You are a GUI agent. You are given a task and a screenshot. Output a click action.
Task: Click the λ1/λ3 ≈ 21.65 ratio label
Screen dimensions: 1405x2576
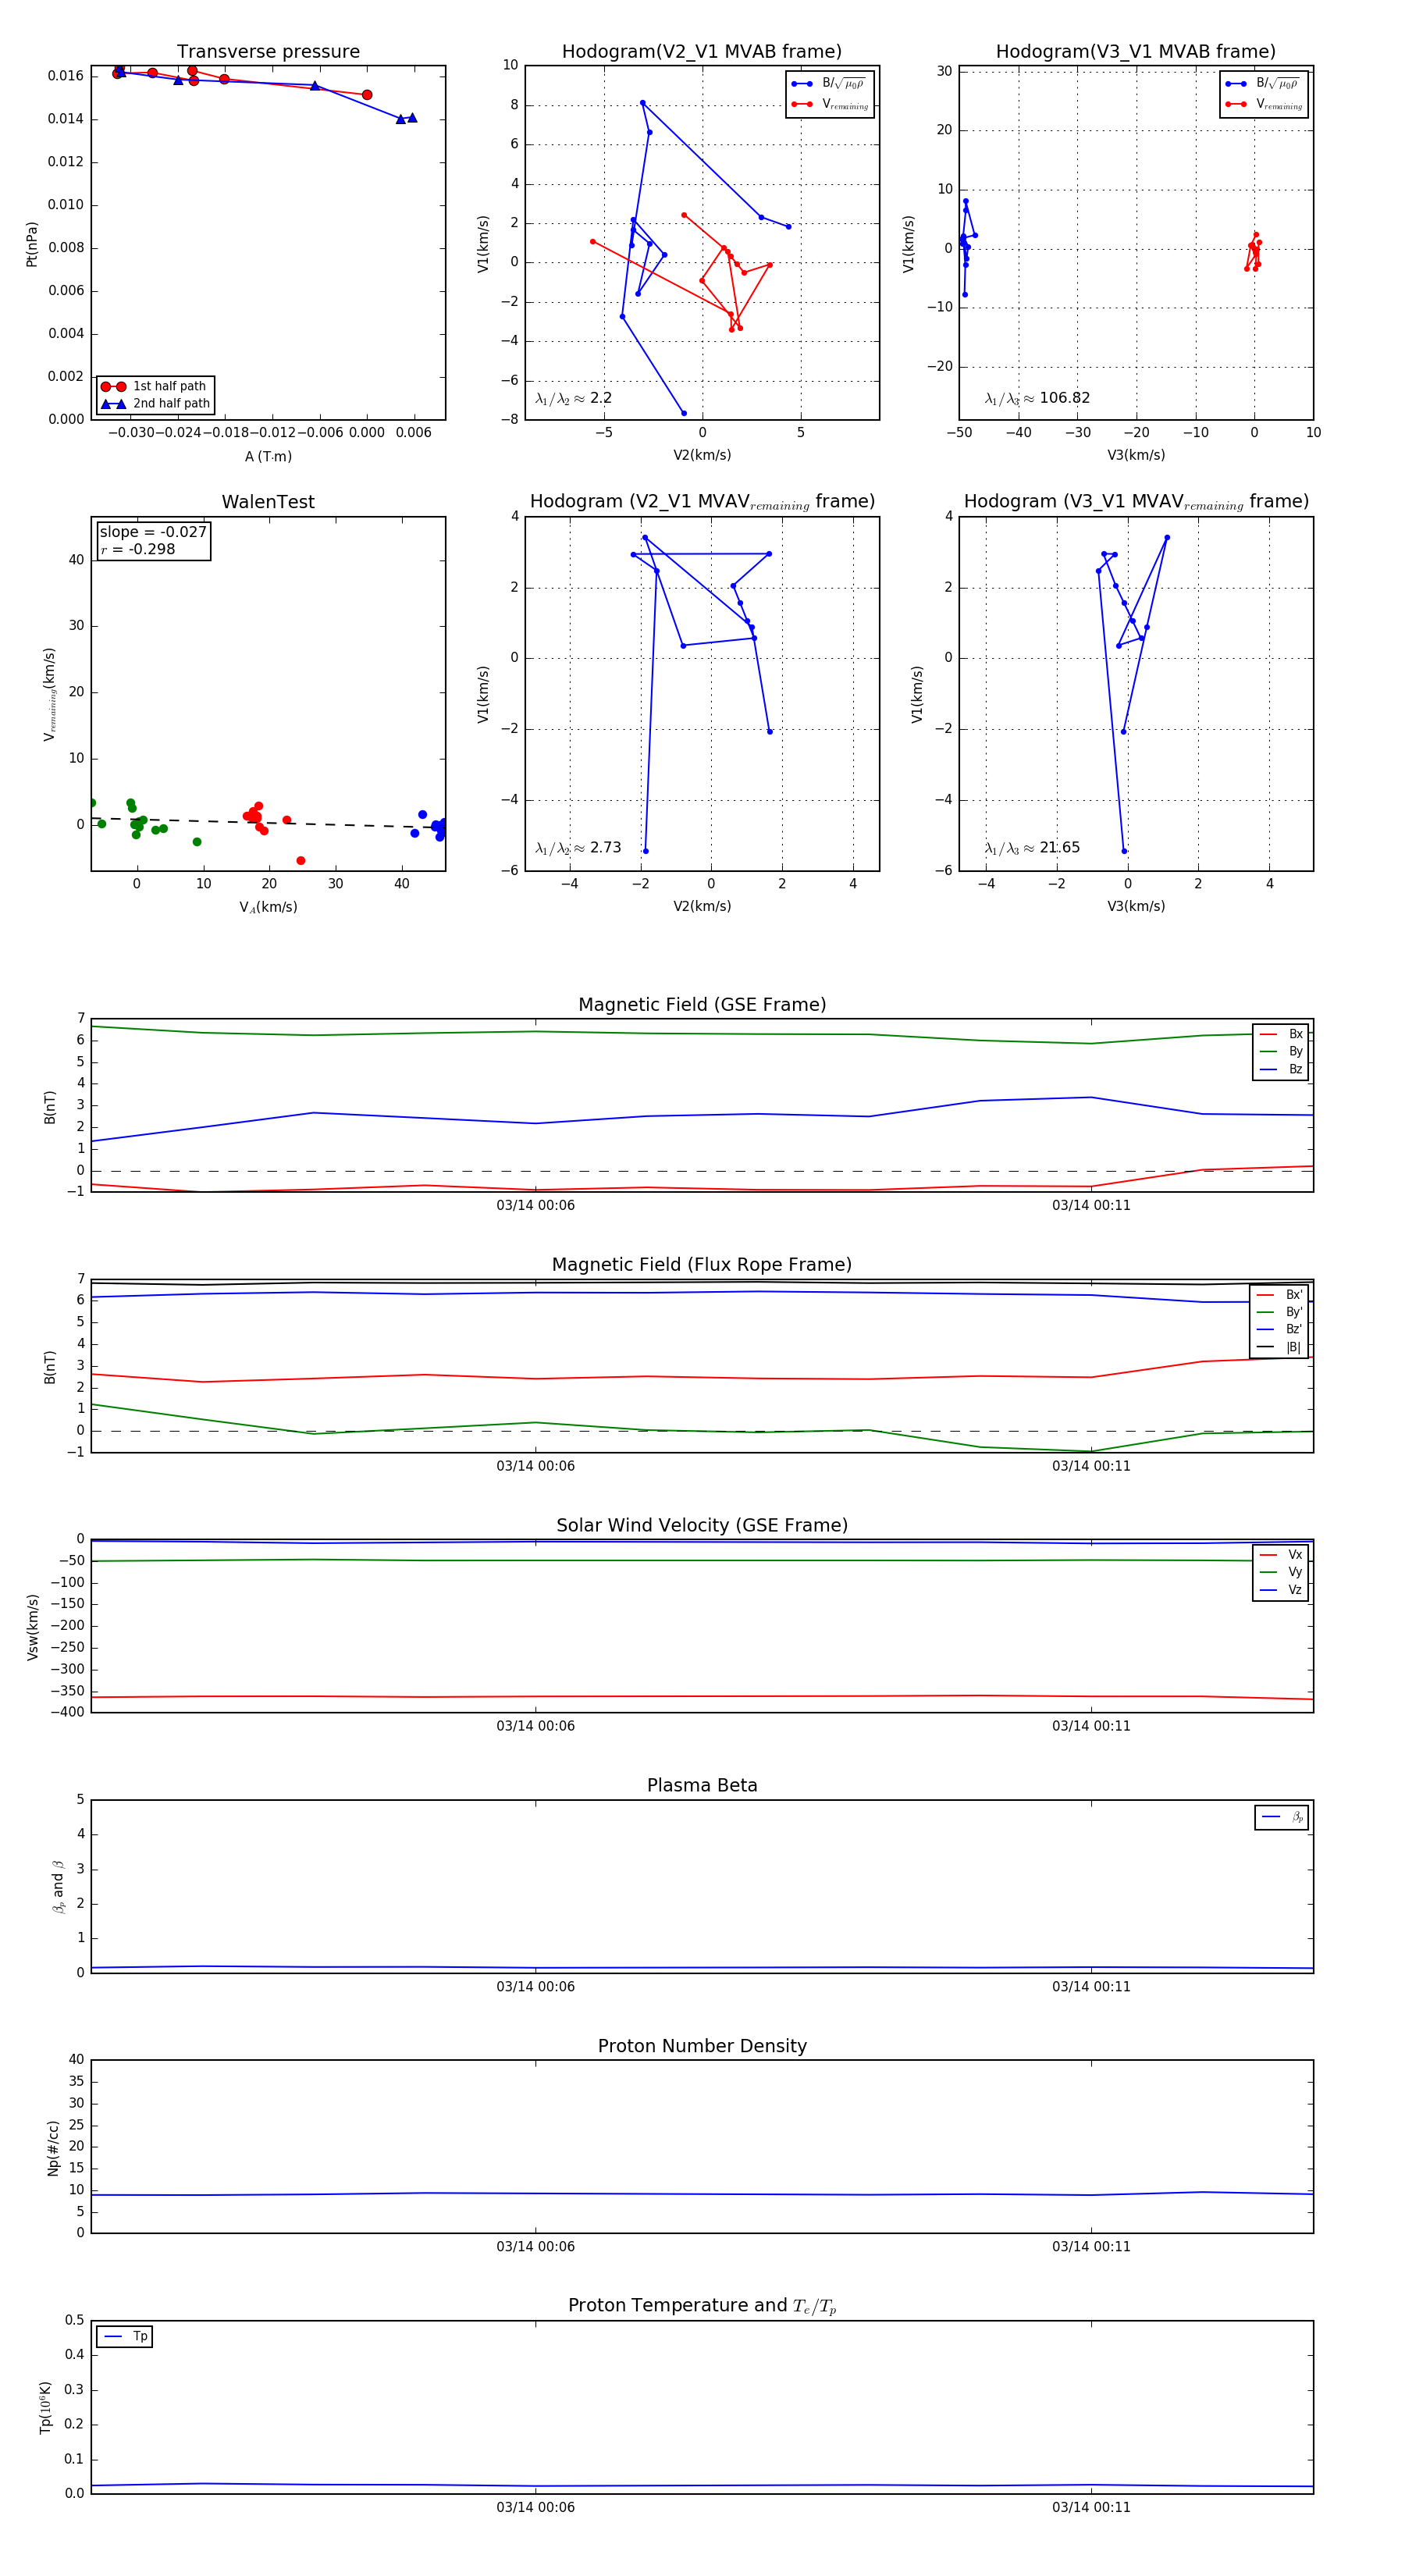pos(1032,848)
